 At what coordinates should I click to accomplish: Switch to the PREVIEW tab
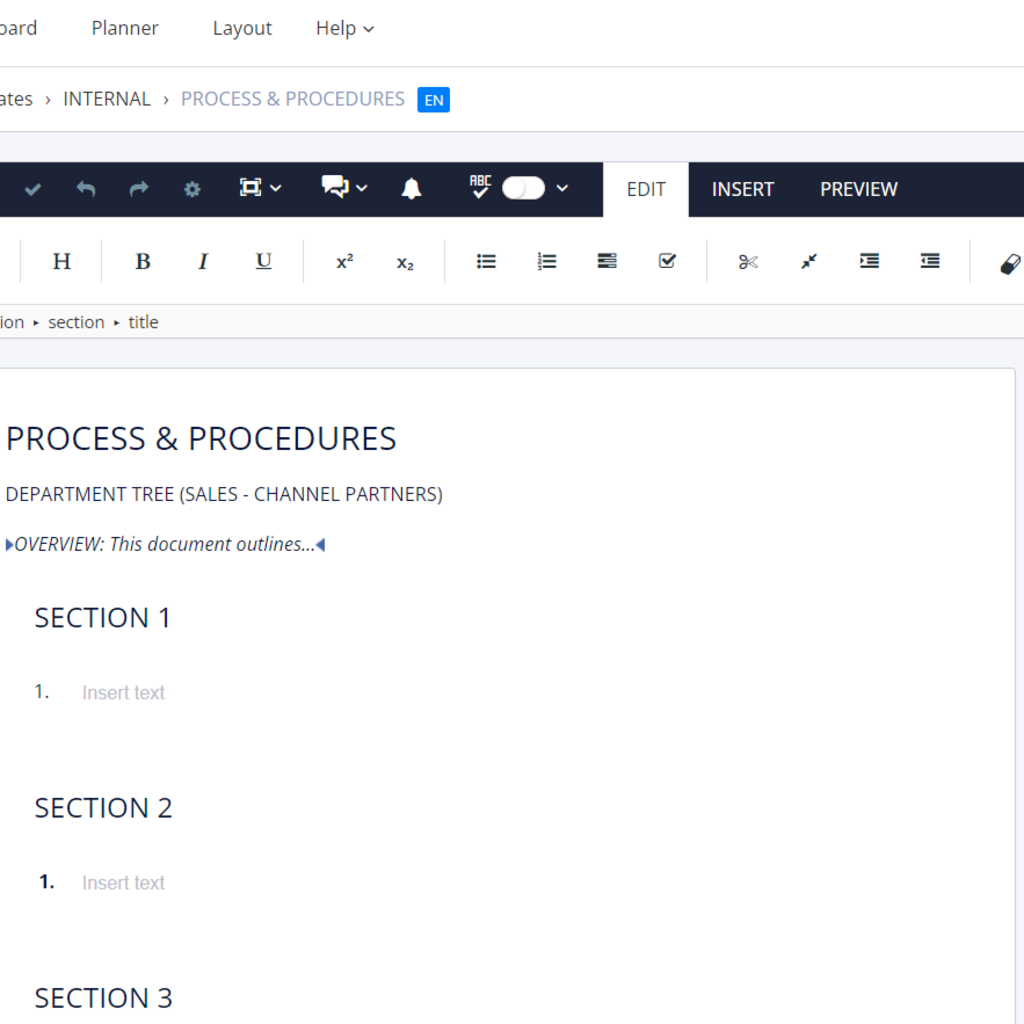click(x=858, y=189)
